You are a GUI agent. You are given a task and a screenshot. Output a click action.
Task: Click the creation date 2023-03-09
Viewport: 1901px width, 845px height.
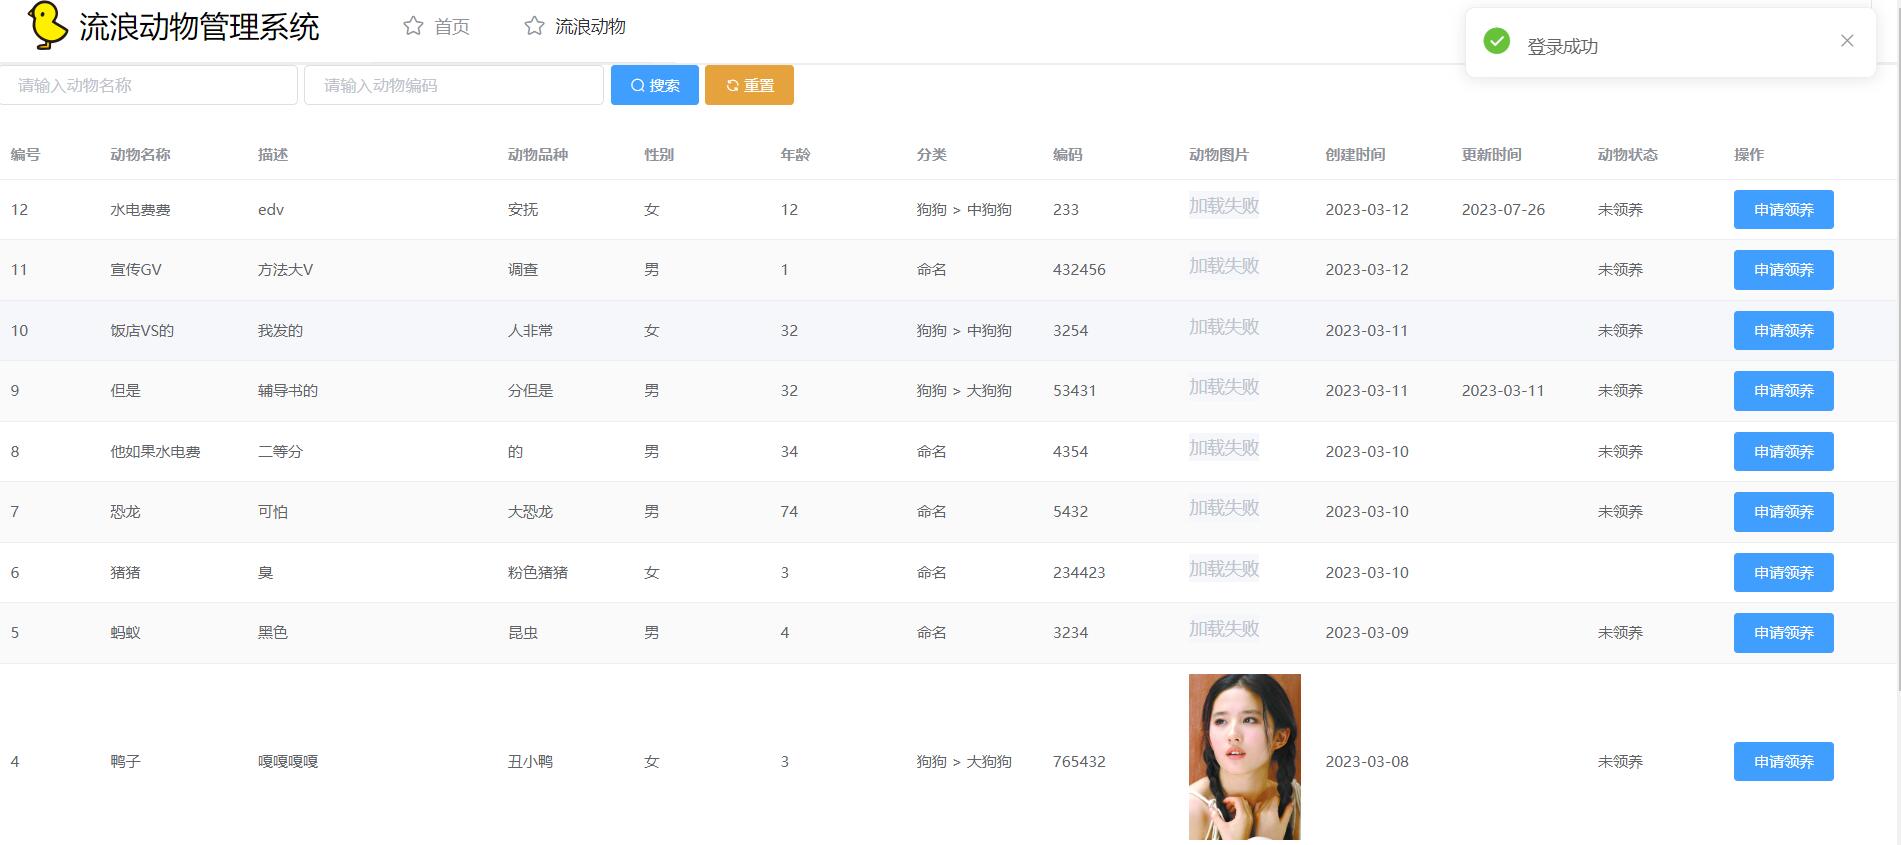(x=1367, y=633)
